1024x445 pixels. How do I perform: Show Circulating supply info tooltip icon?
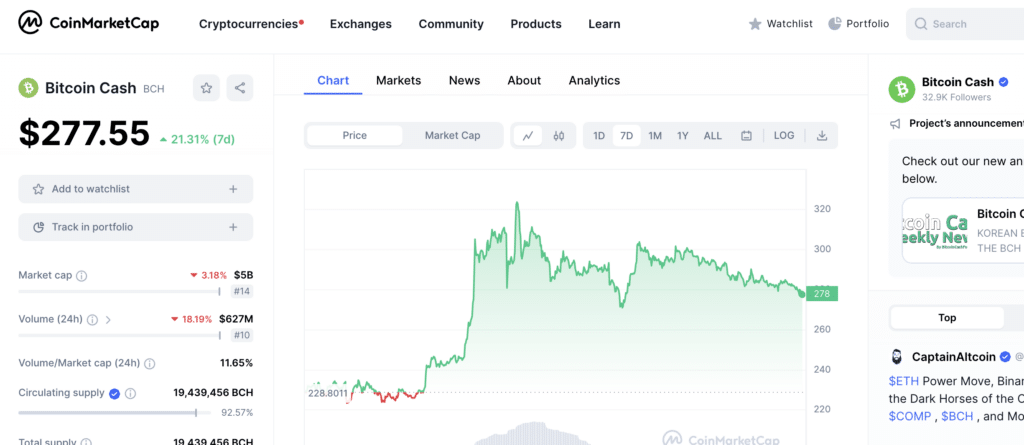coord(130,393)
